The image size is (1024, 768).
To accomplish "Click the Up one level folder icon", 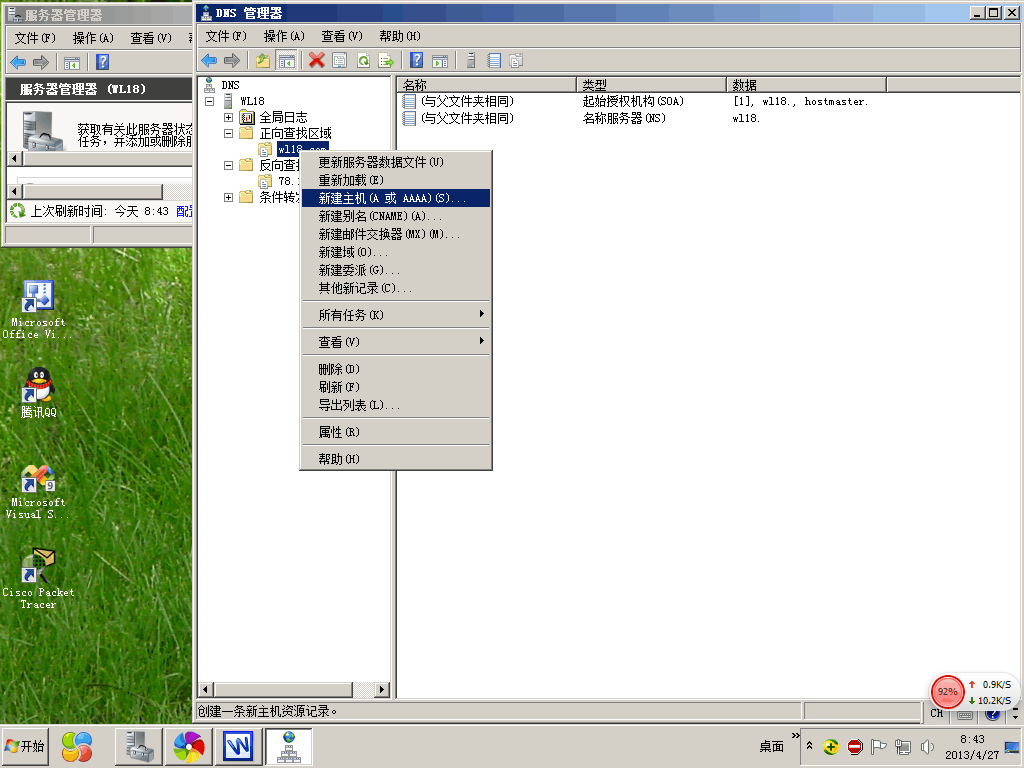I will pos(263,61).
